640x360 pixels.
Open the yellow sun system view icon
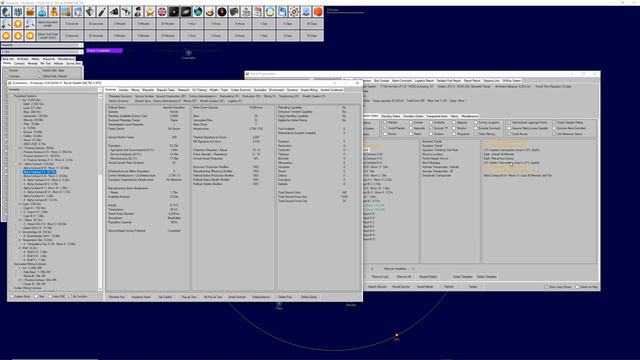pos(174,11)
